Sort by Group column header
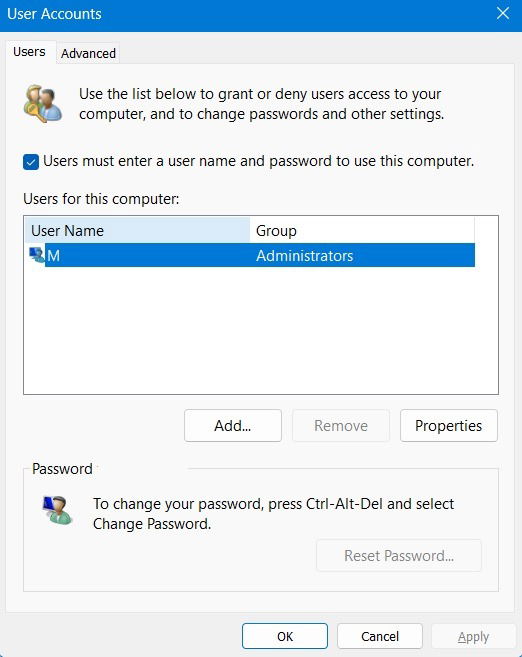The height and width of the screenshot is (657, 522). (362, 230)
